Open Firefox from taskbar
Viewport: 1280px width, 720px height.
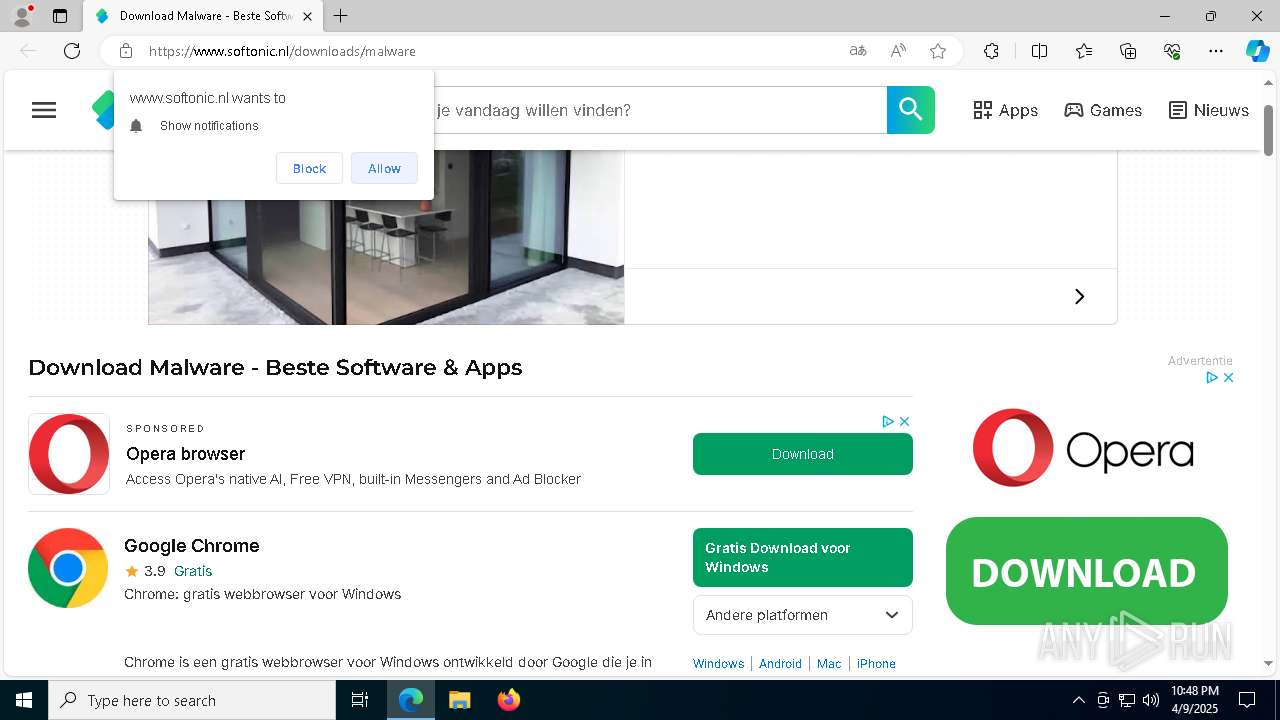[508, 700]
